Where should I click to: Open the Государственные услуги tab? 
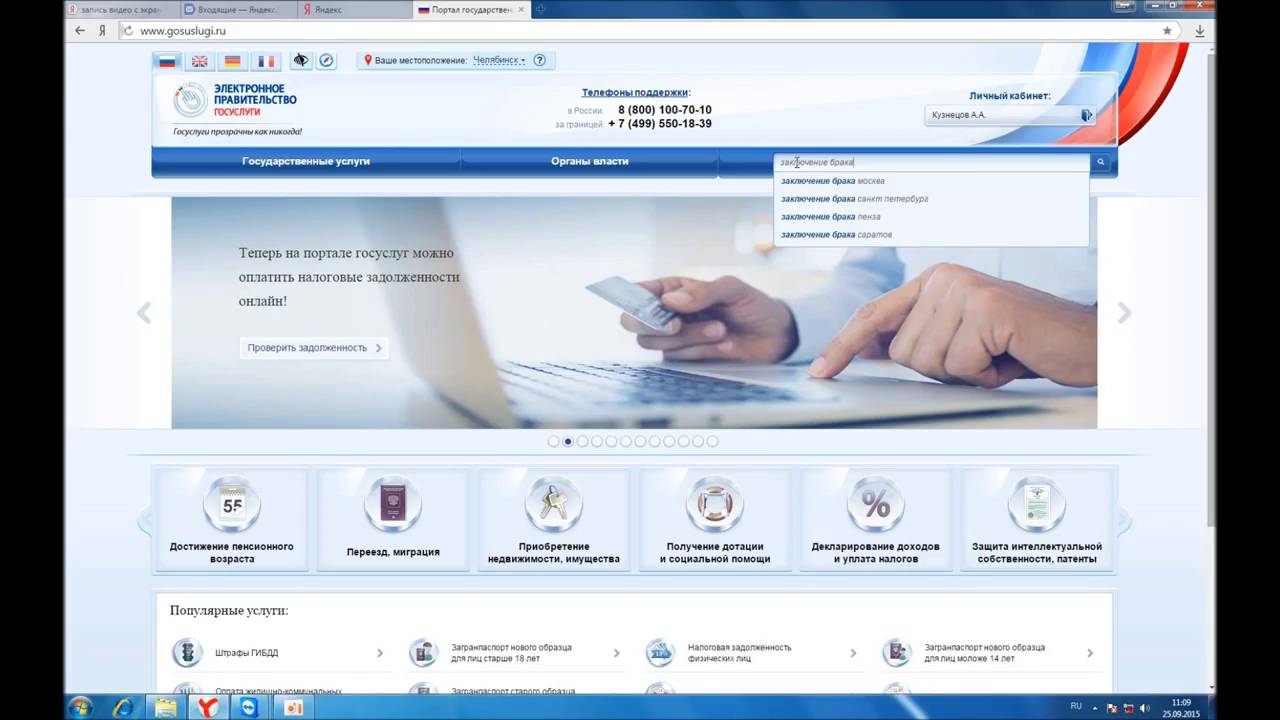pos(306,161)
